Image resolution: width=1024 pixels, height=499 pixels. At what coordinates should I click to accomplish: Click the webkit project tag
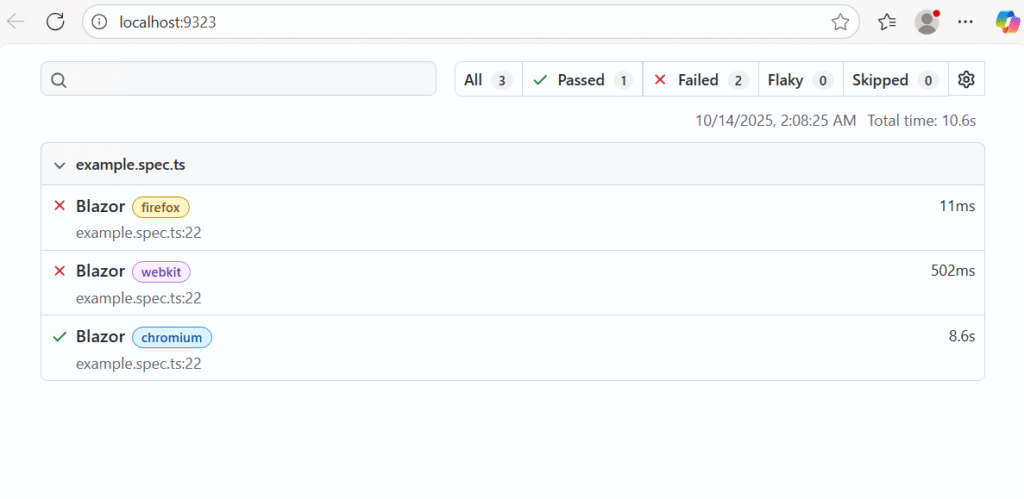coord(161,272)
